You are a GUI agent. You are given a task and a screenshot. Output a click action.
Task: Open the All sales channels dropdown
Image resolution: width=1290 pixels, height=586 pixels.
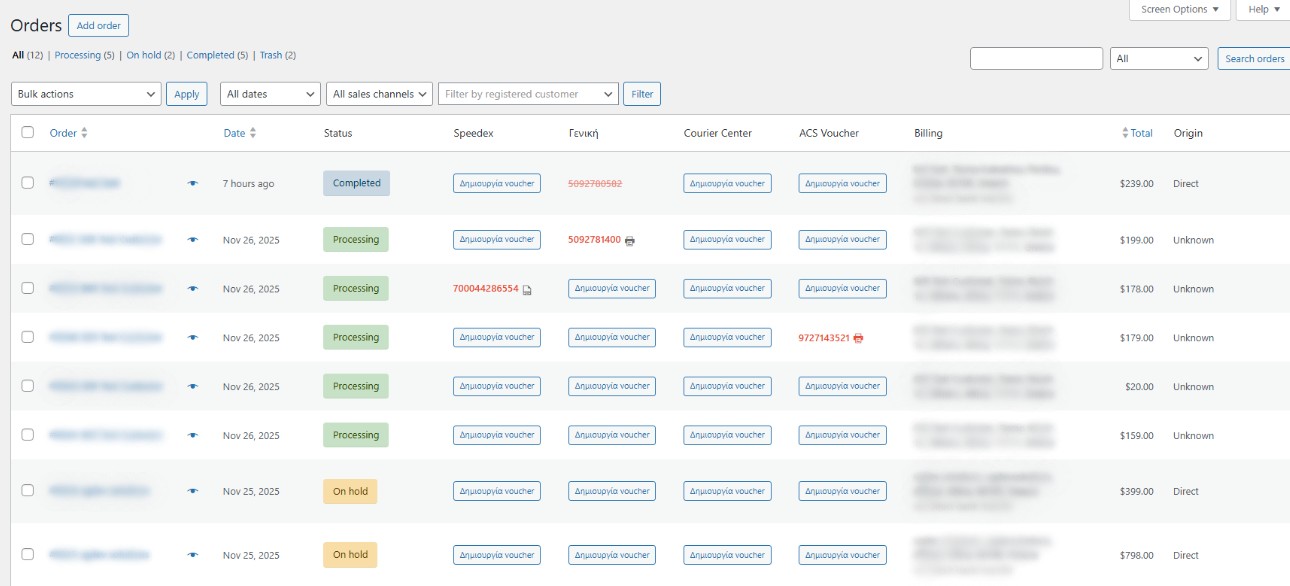coord(379,94)
